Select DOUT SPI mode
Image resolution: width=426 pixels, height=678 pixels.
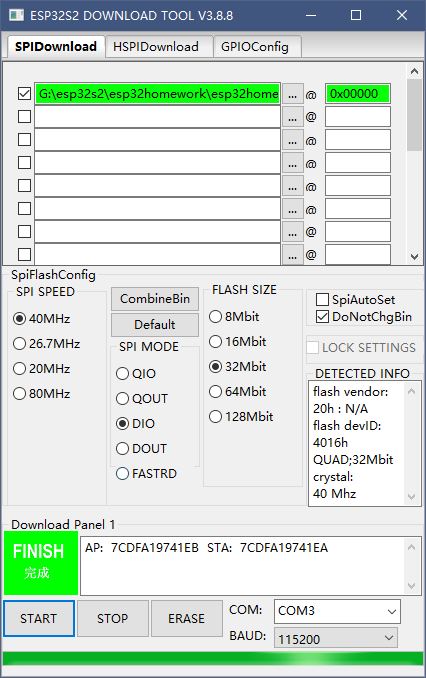click(141, 449)
